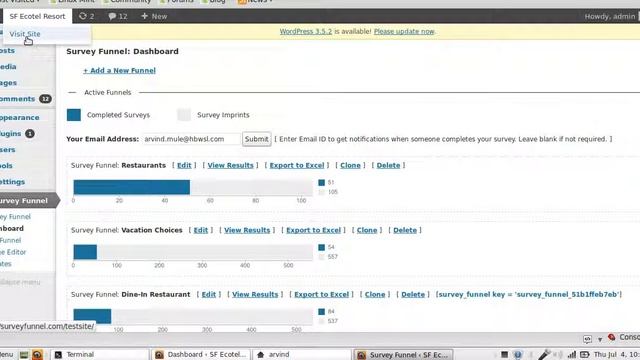This screenshot has width=640, height=360.
Task: Click the Collapse menu sidebar link
Action: click(20, 282)
